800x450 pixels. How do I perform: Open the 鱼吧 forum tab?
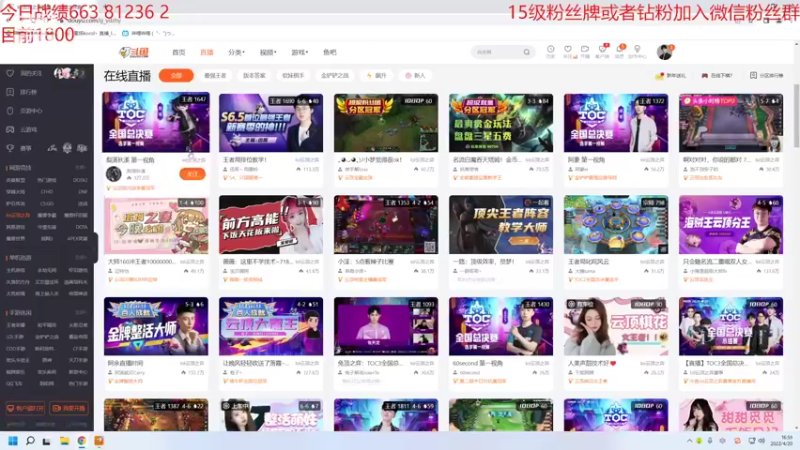[x=330, y=53]
